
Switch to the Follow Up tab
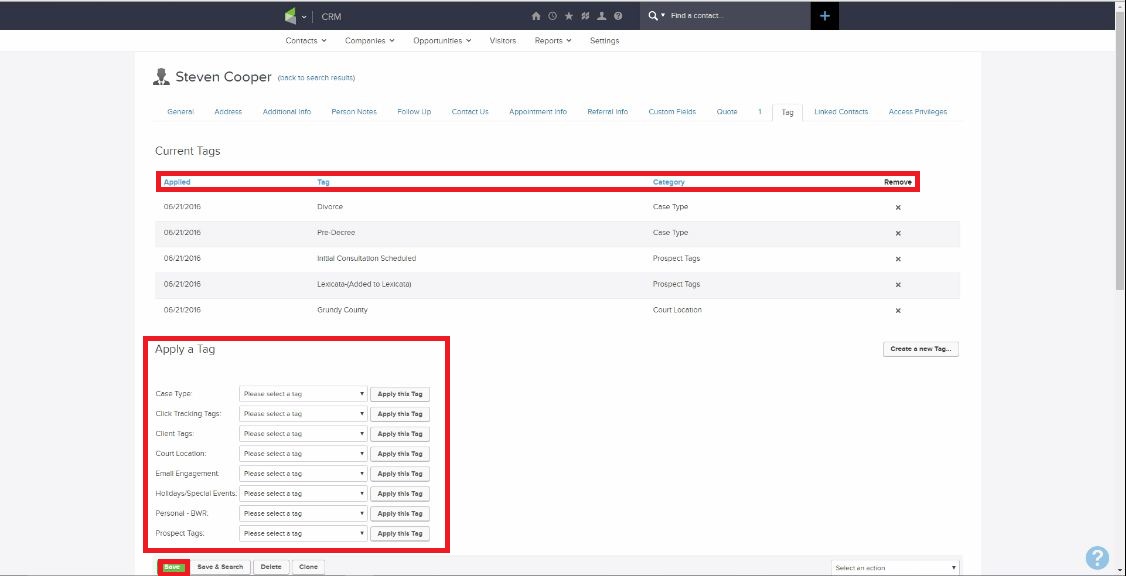pyautogui.click(x=414, y=112)
